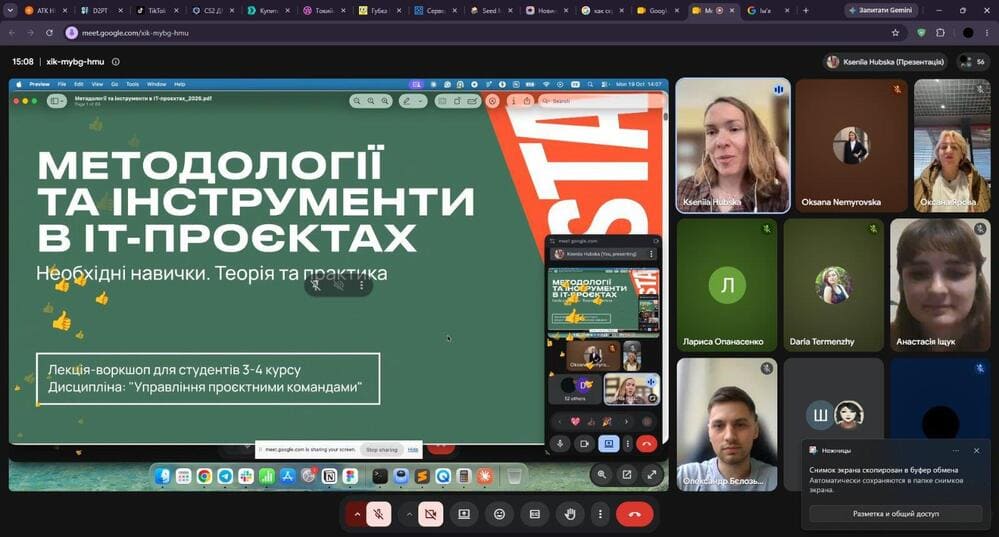This screenshot has width=999, height=537.
Task: Open a new browser tab
Action: [x=806, y=10]
